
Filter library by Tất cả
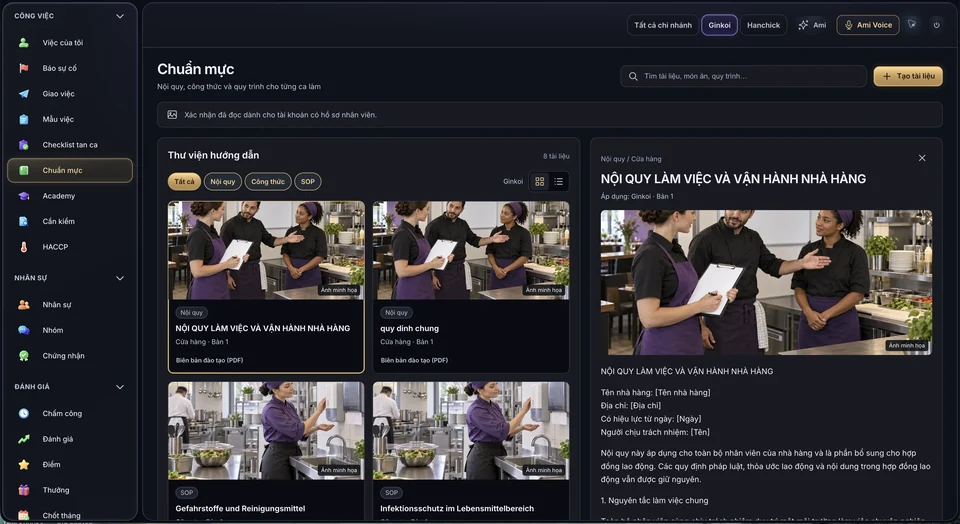[184, 182]
